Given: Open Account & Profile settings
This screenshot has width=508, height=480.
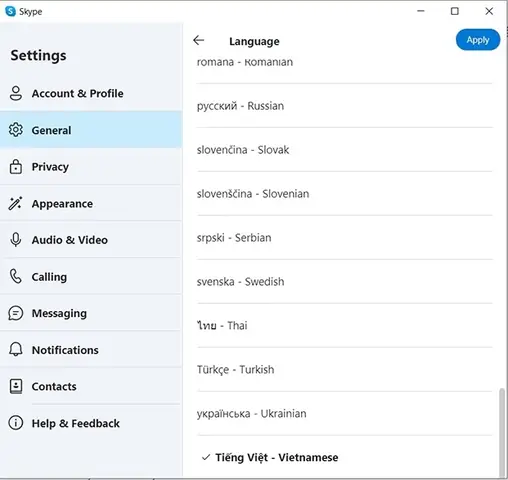Looking at the screenshot, I should (x=91, y=93).
